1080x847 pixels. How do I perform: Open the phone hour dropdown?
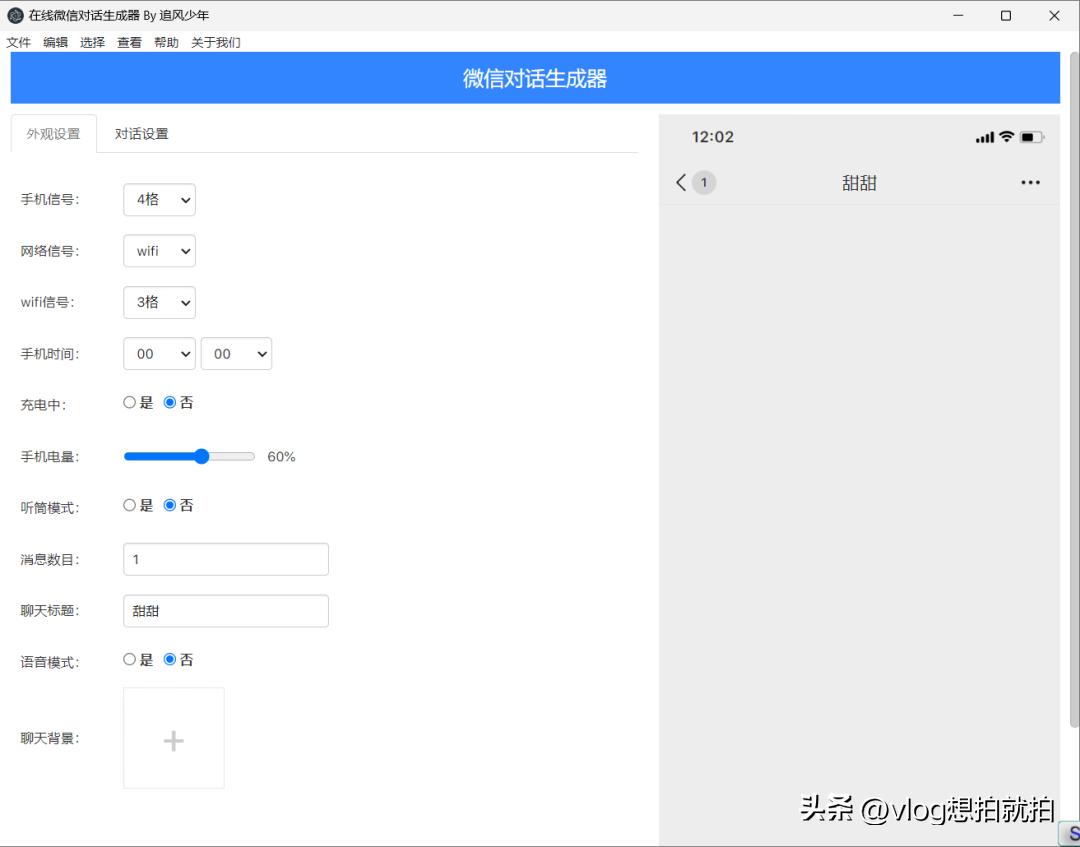159,353
